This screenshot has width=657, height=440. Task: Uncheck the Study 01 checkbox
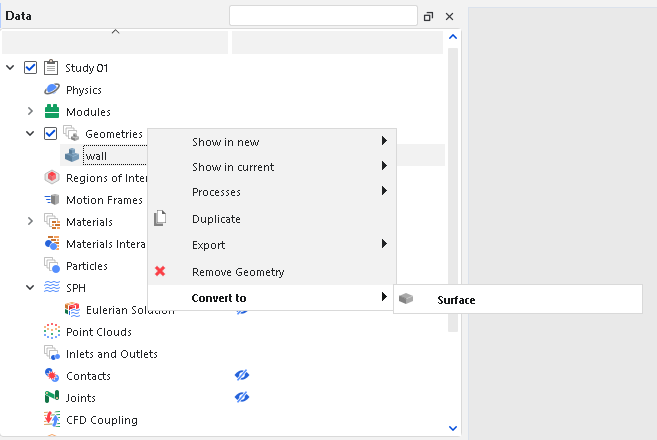[31, 68]
